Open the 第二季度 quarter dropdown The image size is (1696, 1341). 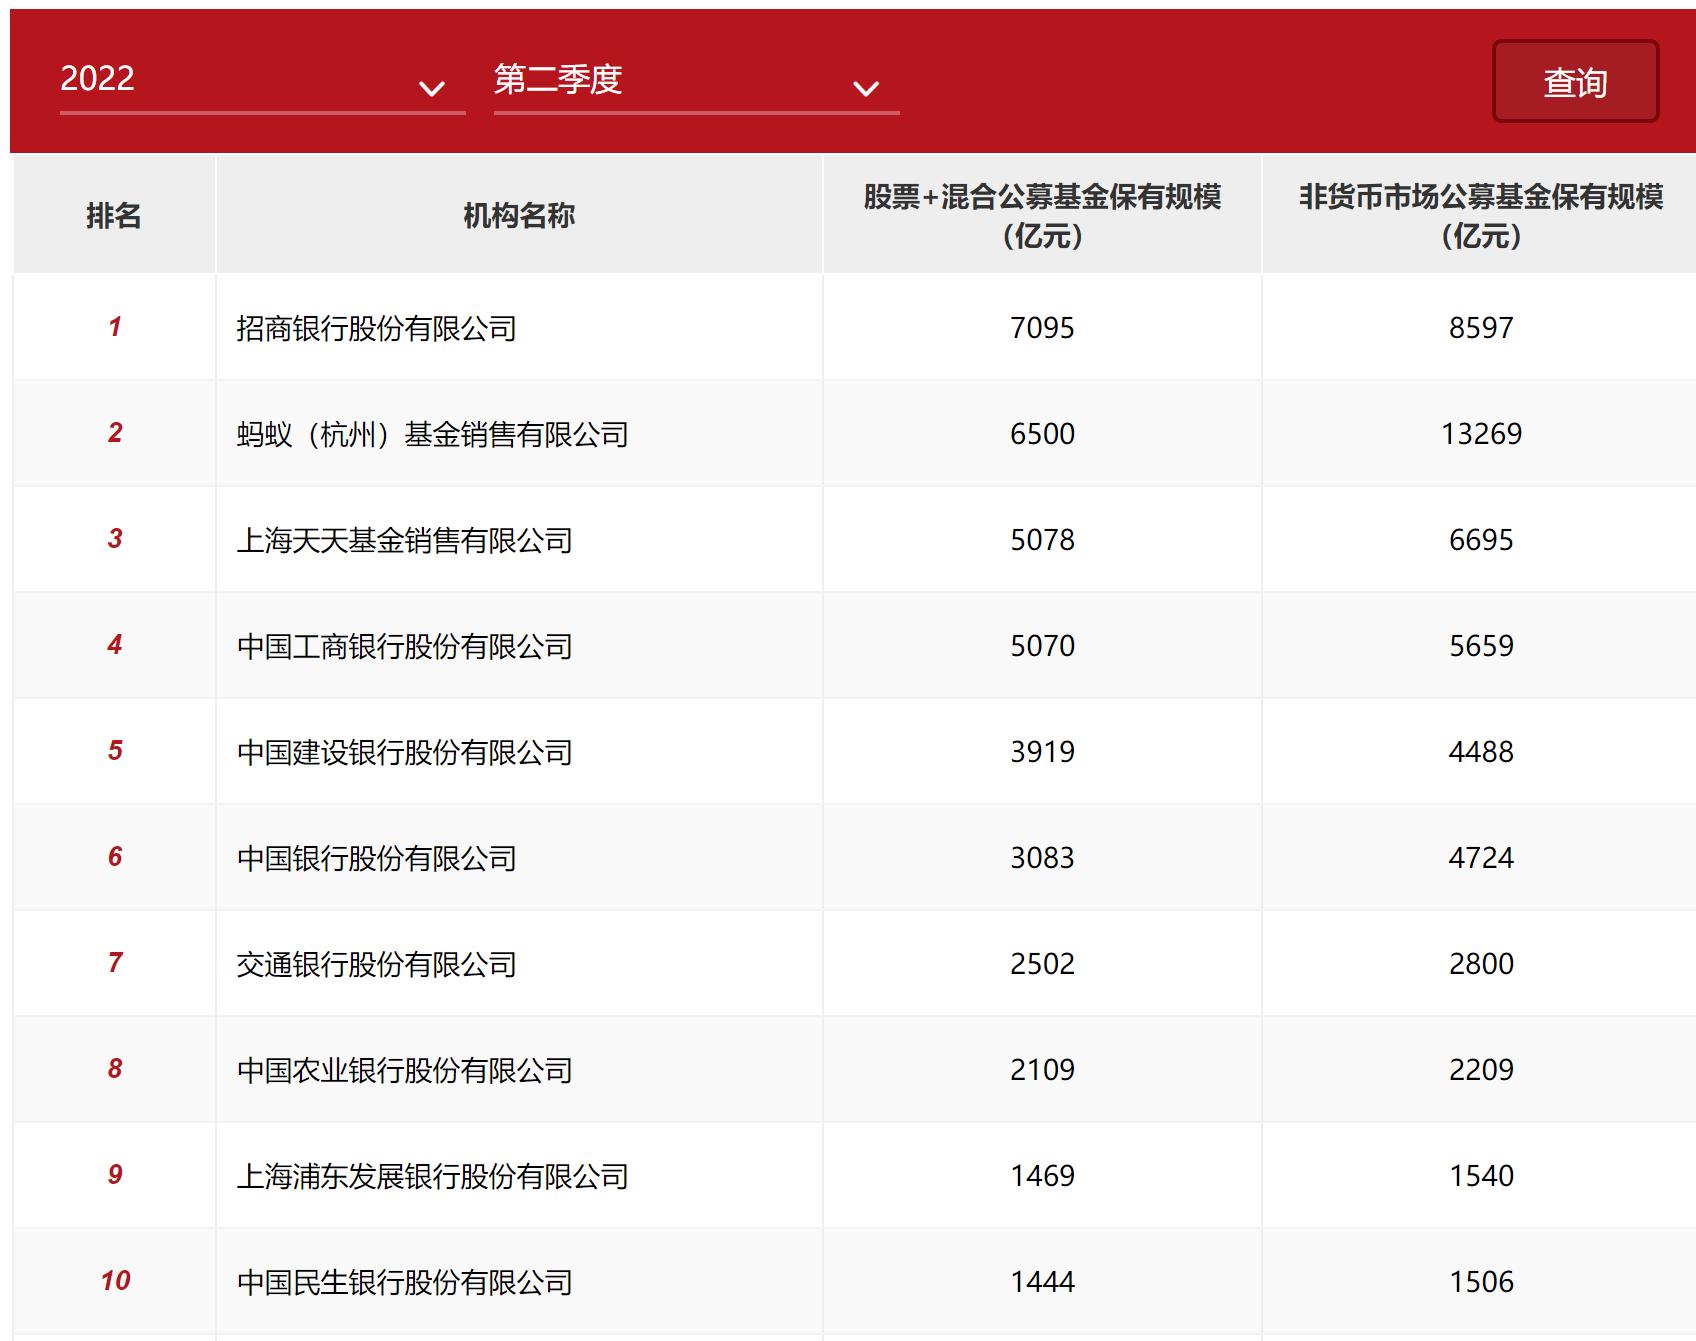[x=696, y=80]
